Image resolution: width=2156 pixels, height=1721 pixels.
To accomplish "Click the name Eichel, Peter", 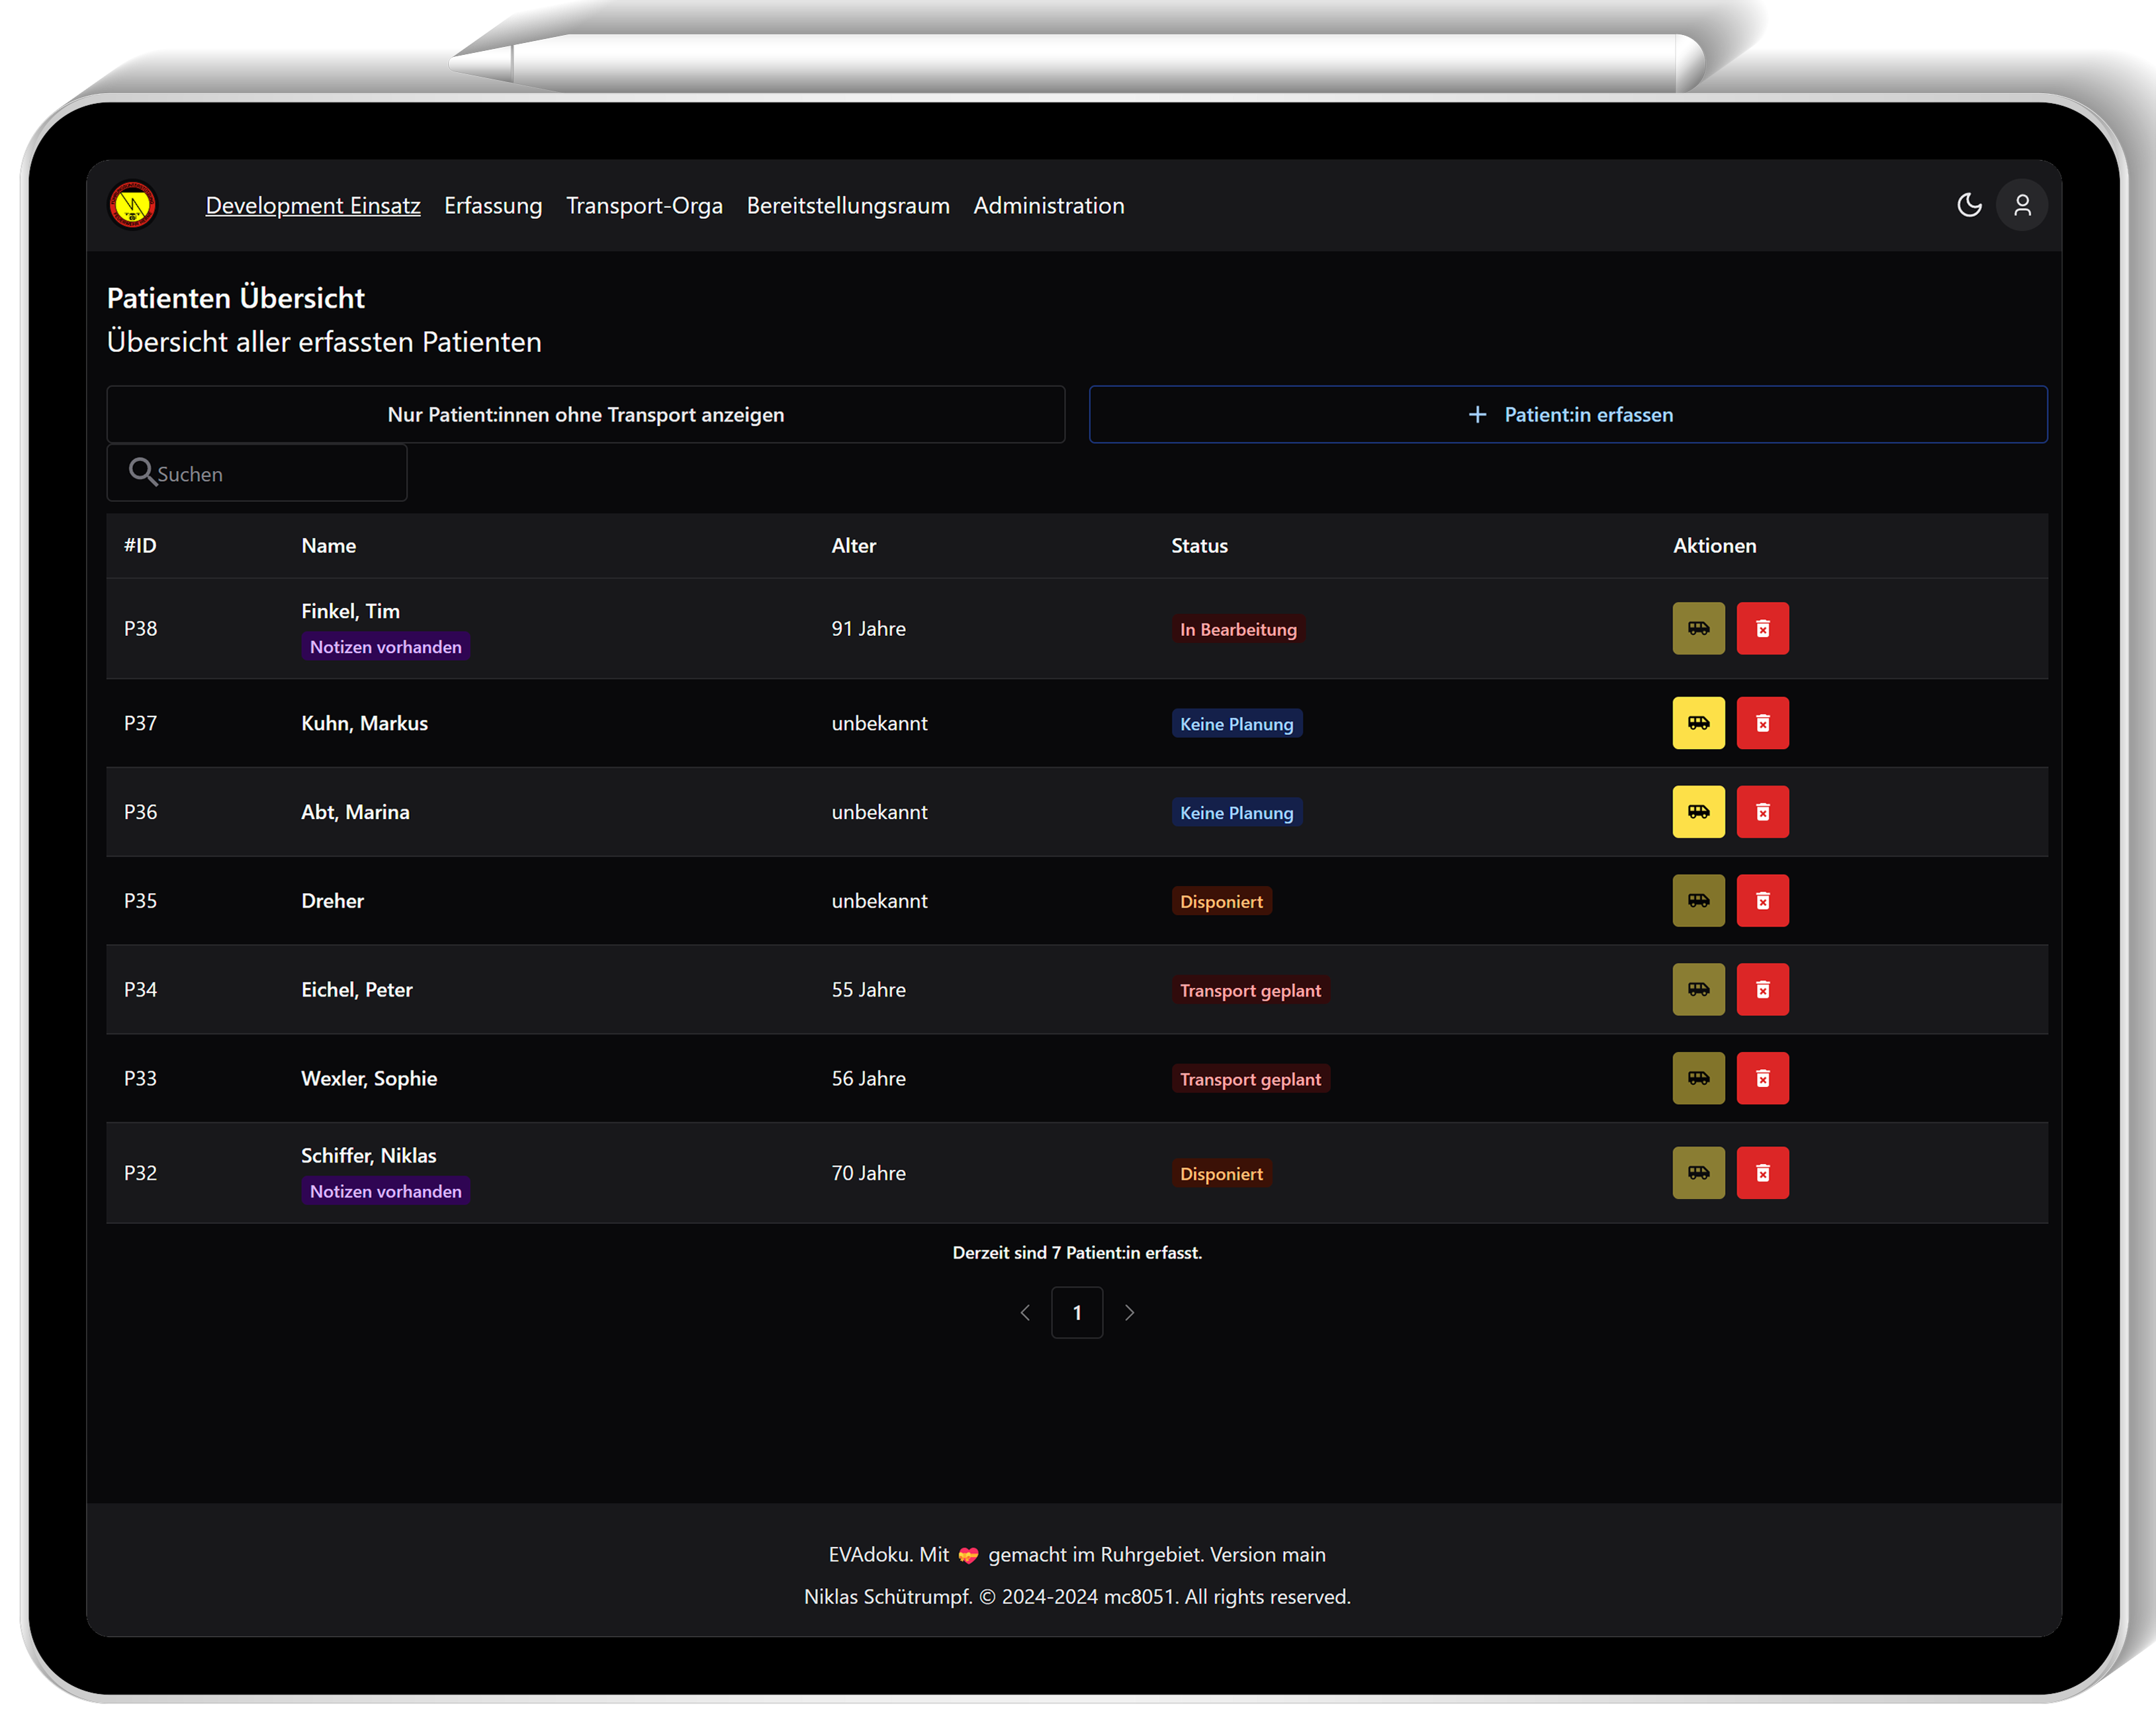I will pos(357,989).
